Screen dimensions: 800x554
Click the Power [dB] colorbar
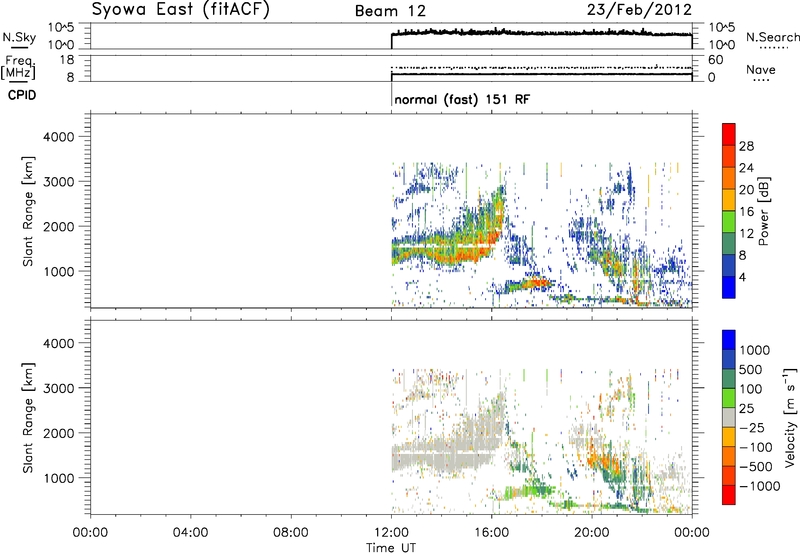pyautogui.click(x=729, y=211)
